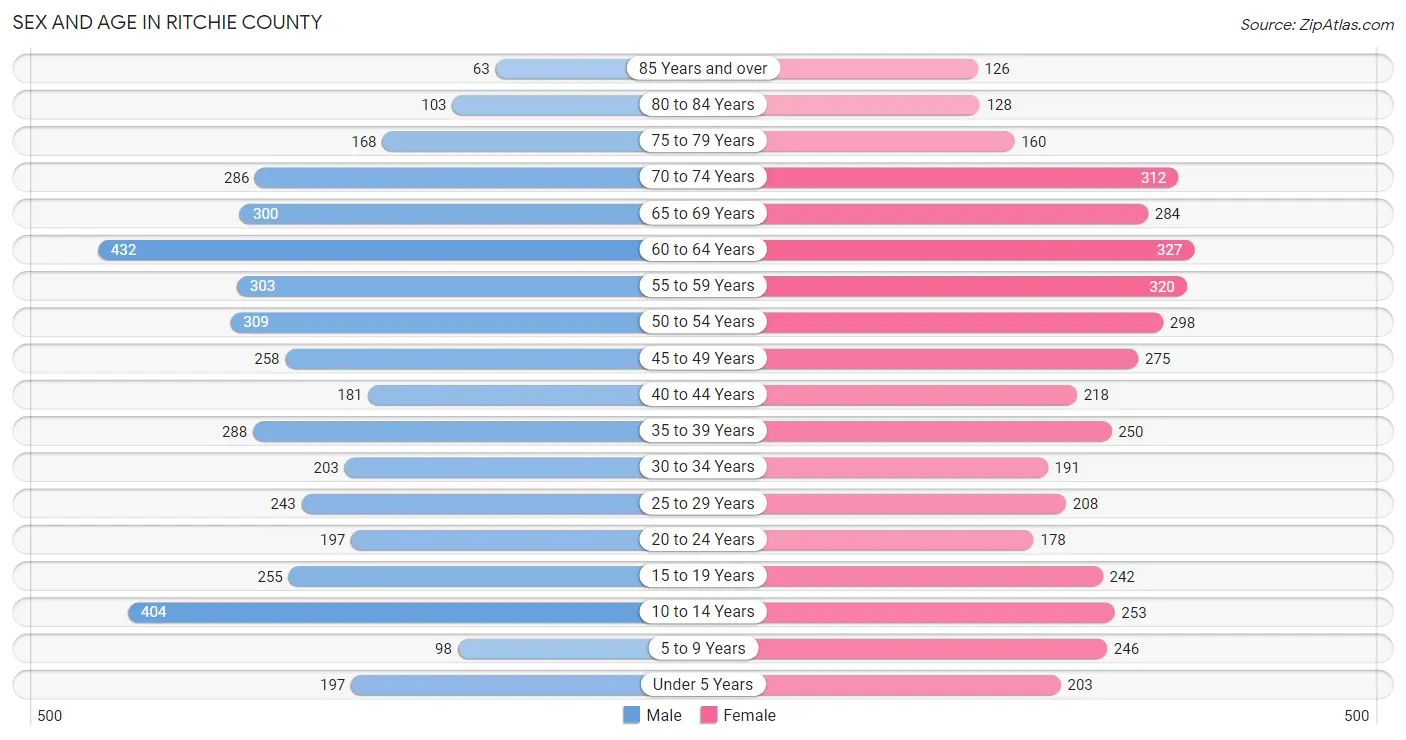Click the 20 to 24 Years female bar
Image resolution: width=1406 pixels, height=740 pixels.
[x=899, y=540]
